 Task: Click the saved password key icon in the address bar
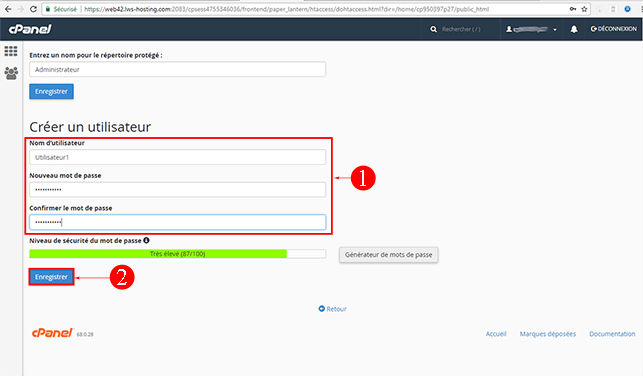(573, 9)
